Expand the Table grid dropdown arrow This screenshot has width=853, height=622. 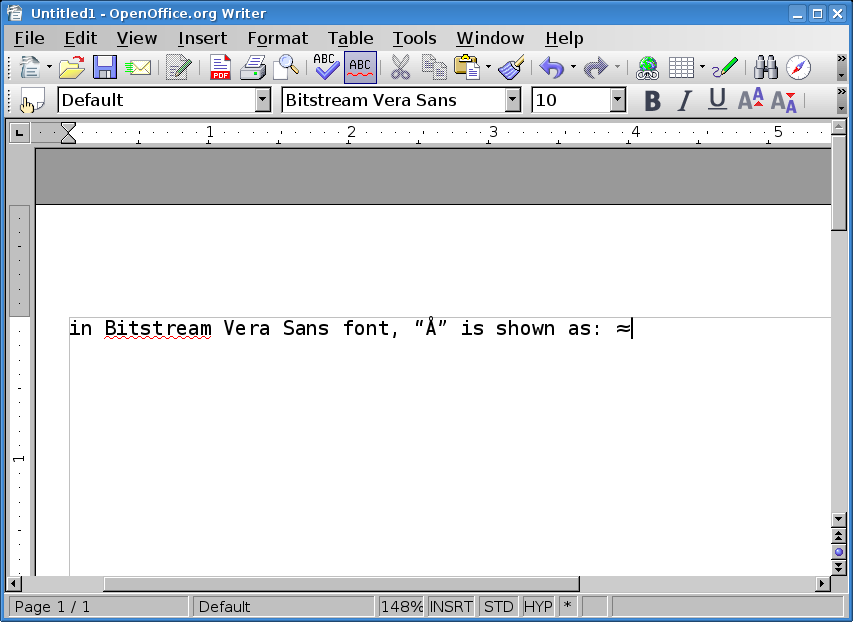(702, 67)
